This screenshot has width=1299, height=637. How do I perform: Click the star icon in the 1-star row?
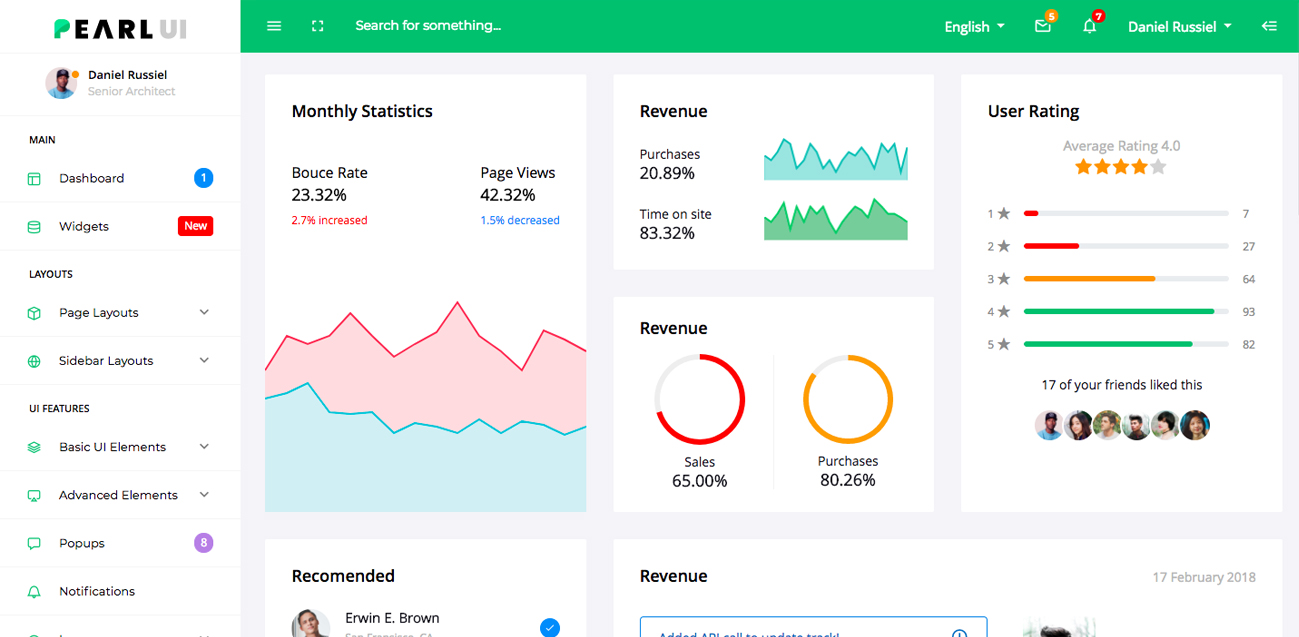[x=1004, y=213]
